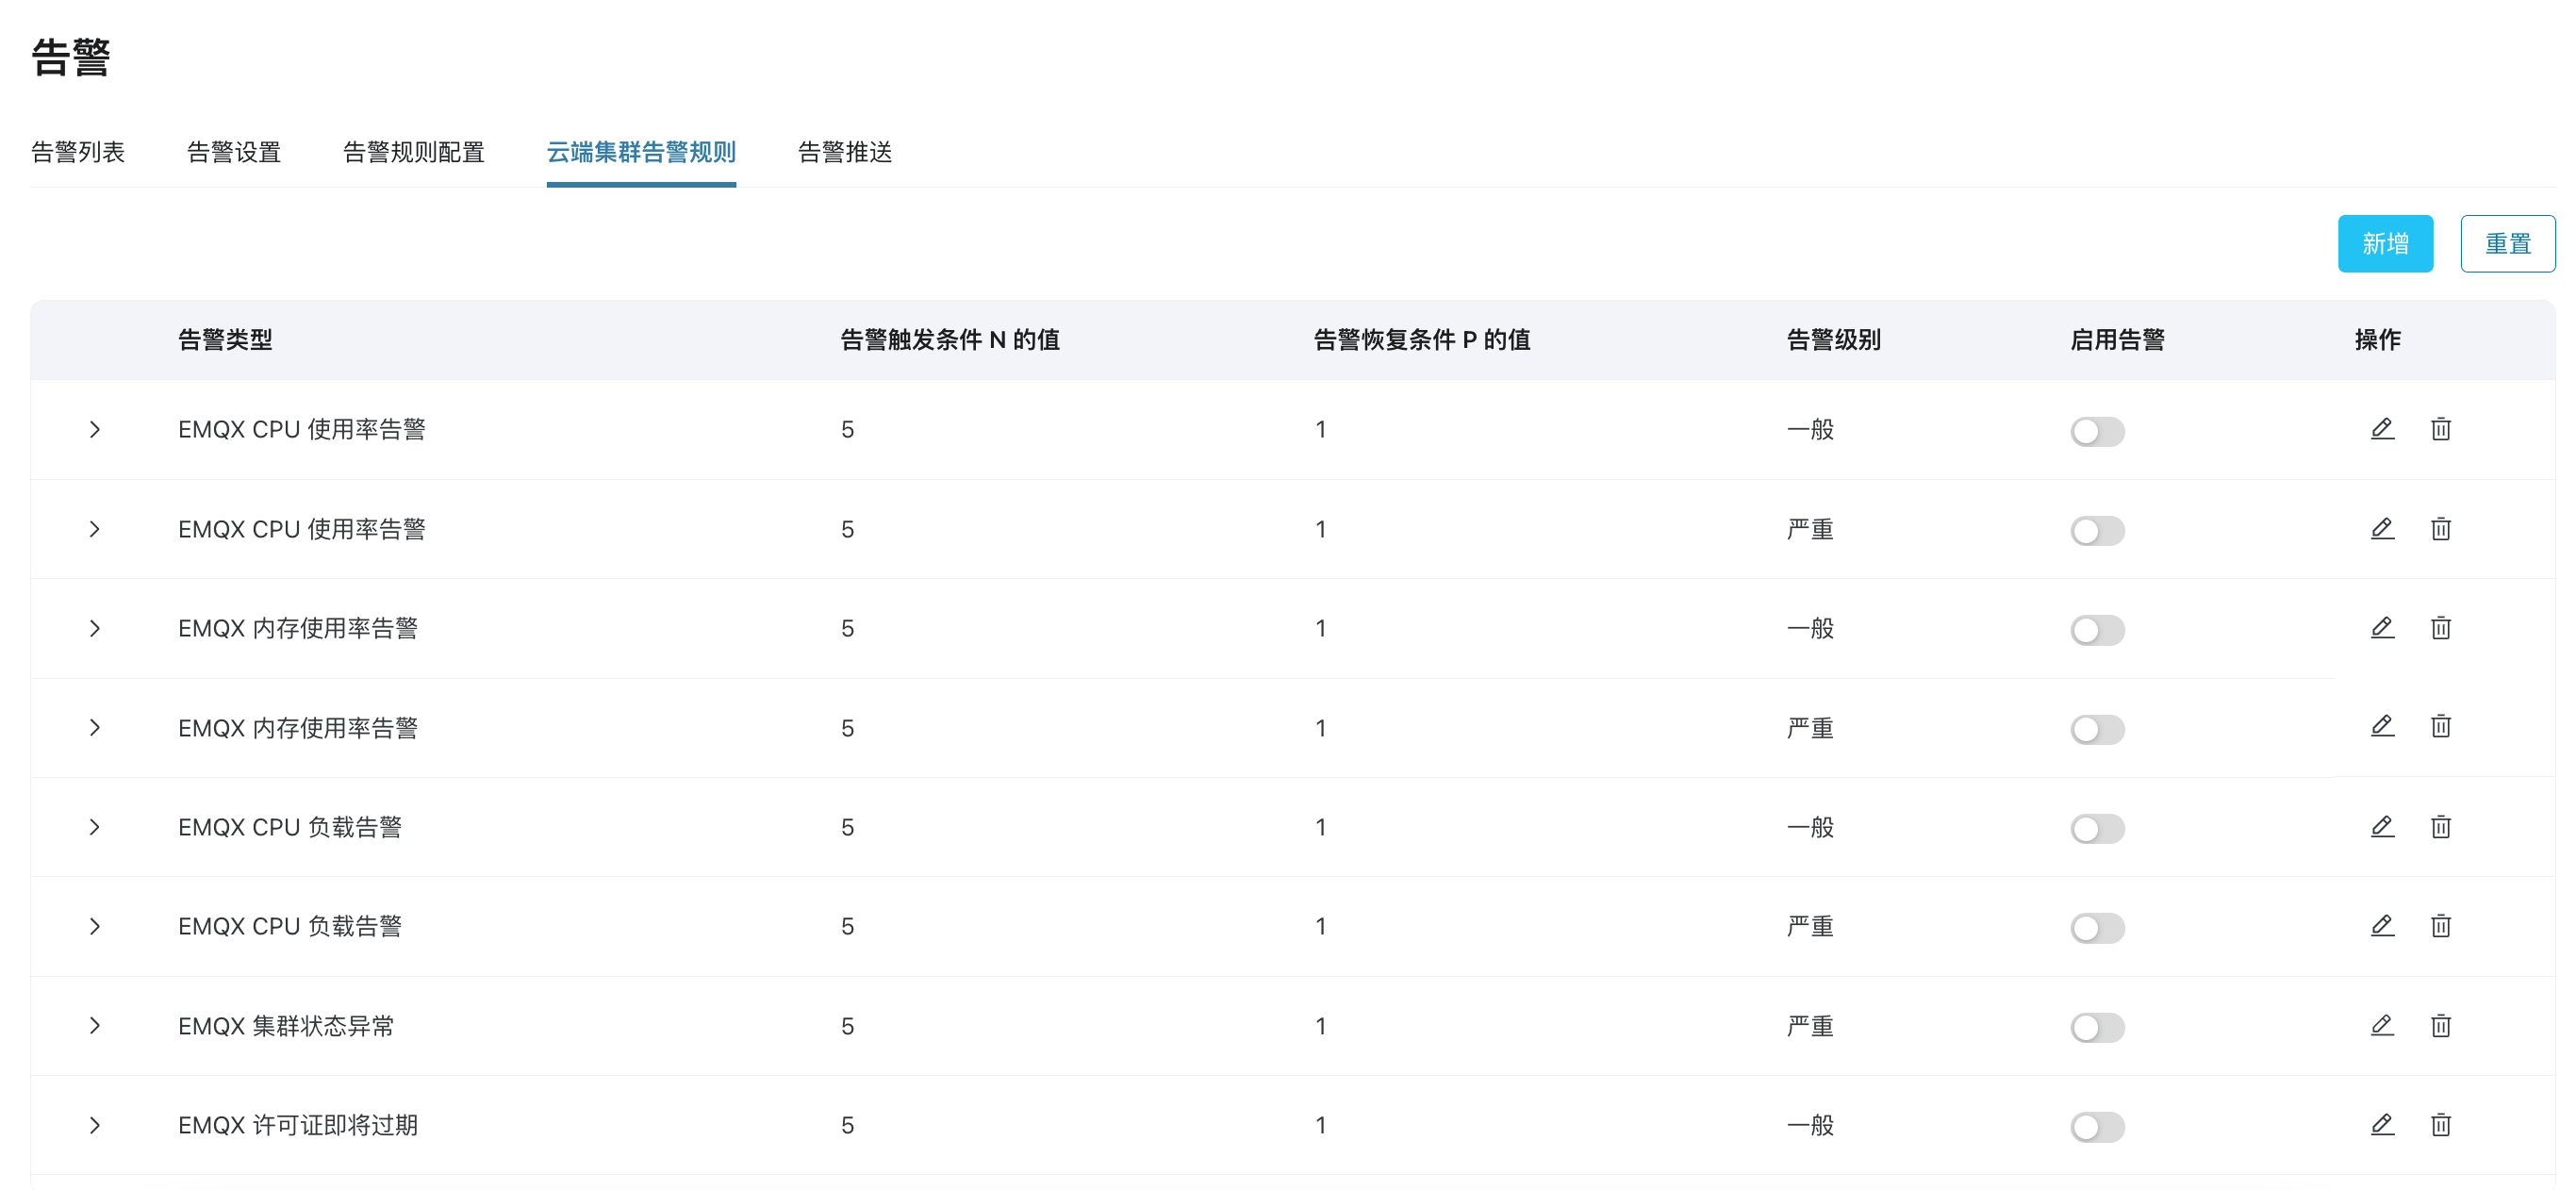The image size is (2576, 1190).
Task: Delete the EMQX 许可证即将过期 rule
Action: pyautogui.click(x=2440, y=1124)
